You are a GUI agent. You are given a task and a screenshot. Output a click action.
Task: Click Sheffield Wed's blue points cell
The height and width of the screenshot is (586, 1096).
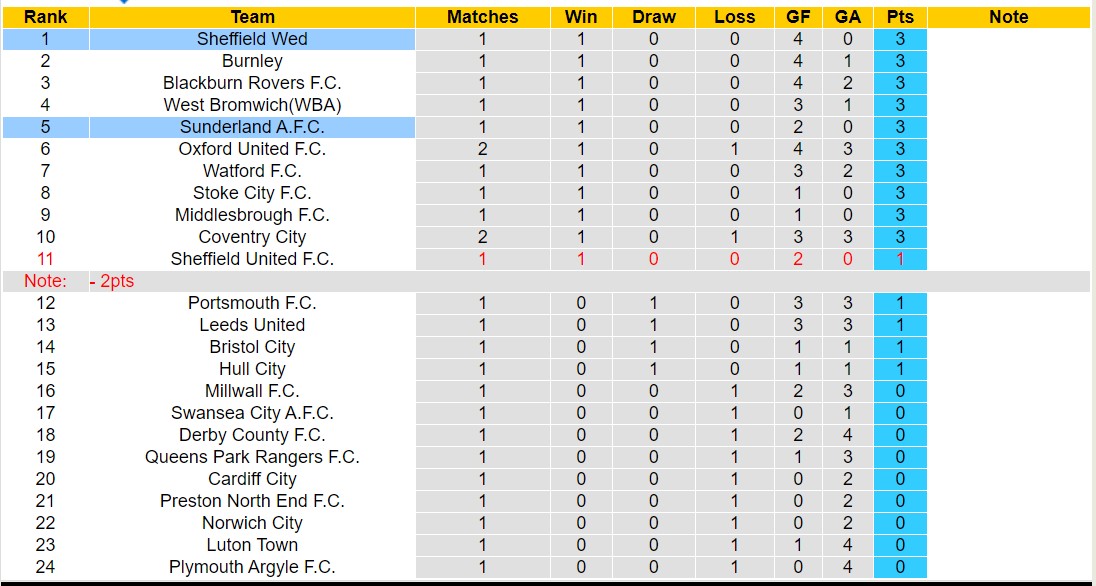(x=899, y=39)
